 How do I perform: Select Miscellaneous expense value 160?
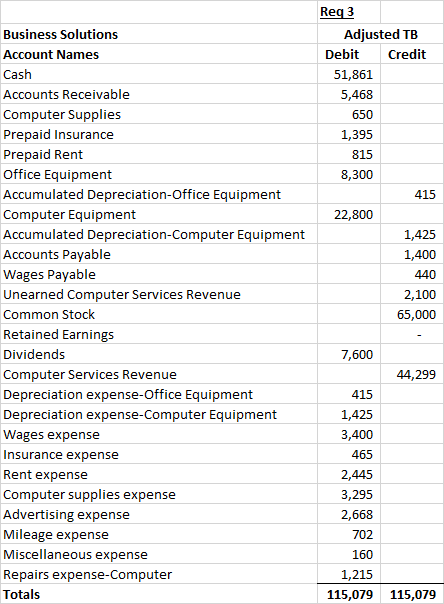[362, 555]
